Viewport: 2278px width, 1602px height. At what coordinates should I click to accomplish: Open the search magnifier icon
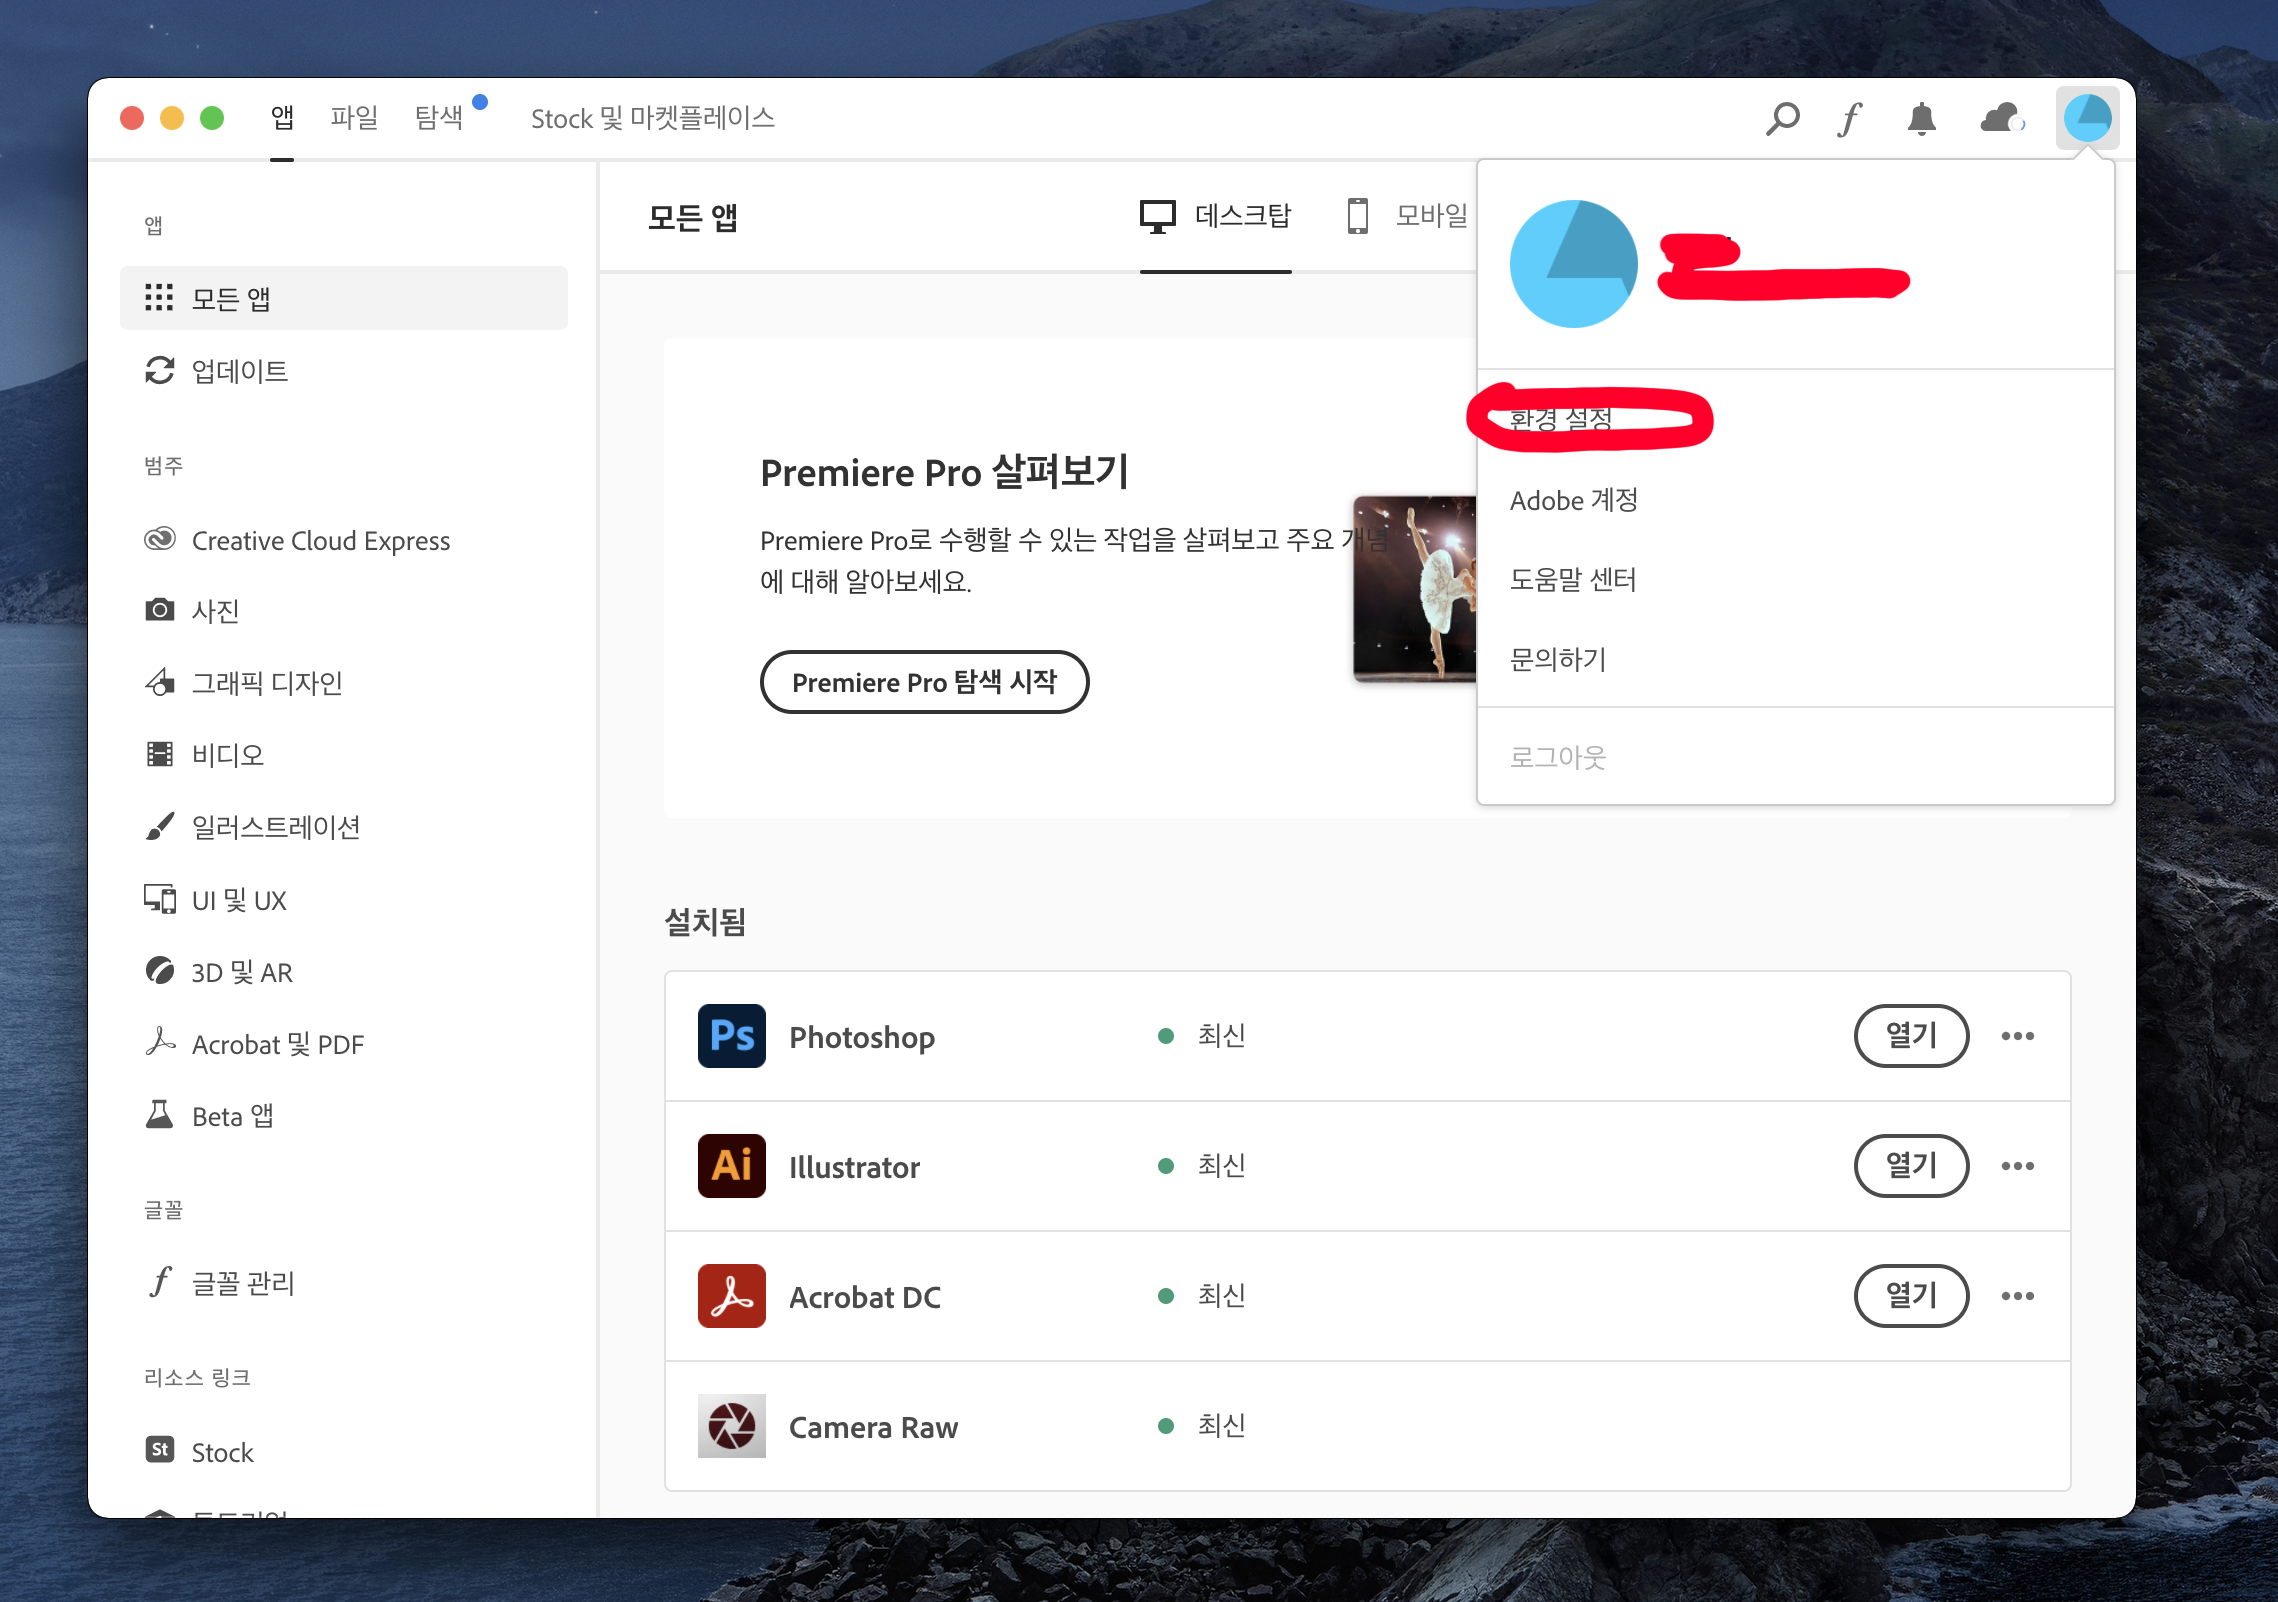click(1782, 119)
